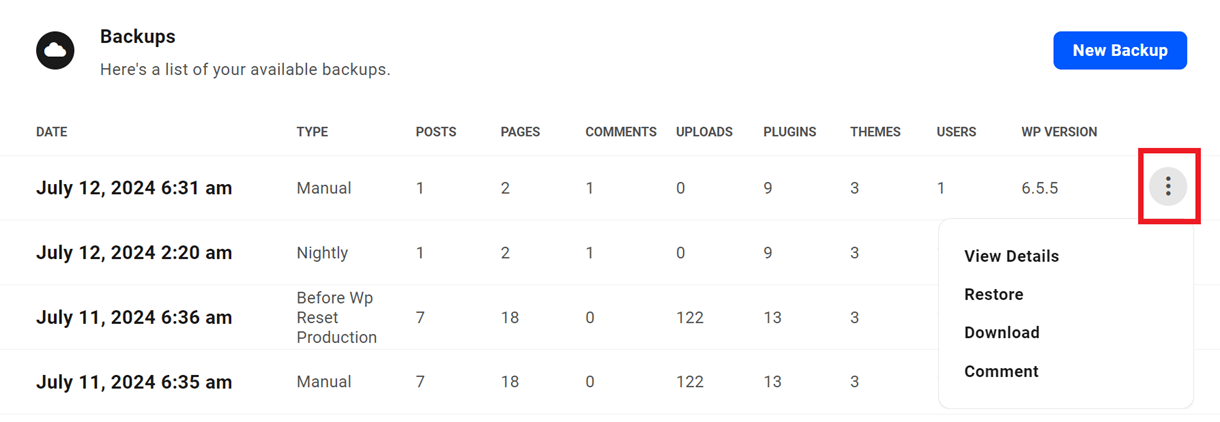Click the cloud Backups icon
1220x422 pixels.
[56, 50]
